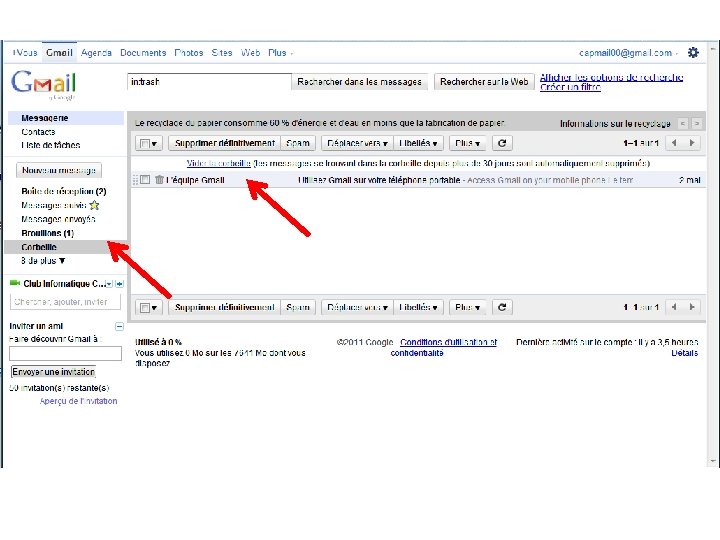The width and height of the screenshot is (720, 540).
Task: Click the Gmail logo
Action: [x=44, y=84]
